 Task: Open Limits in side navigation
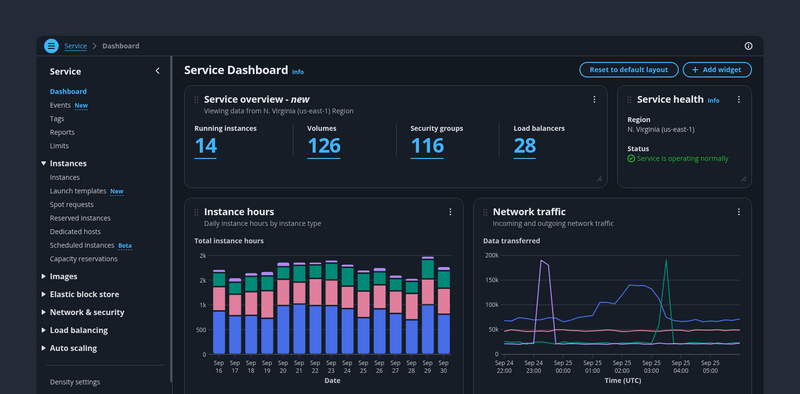(x=59, y=145)
